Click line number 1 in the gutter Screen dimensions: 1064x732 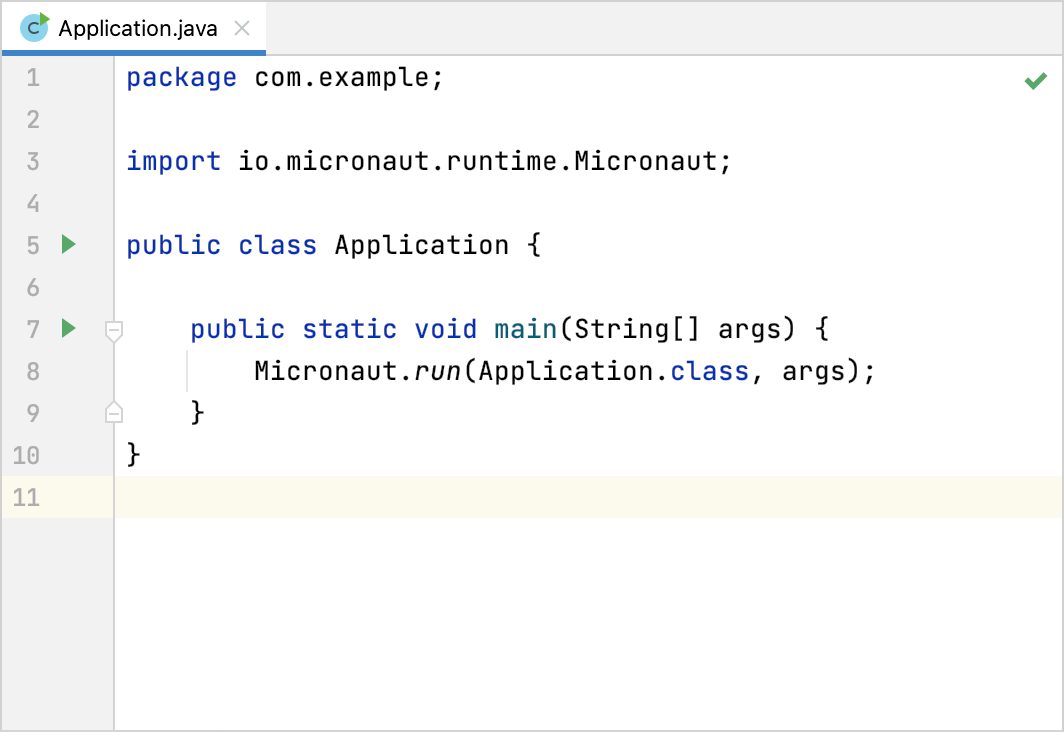click(x=32, y=77)
